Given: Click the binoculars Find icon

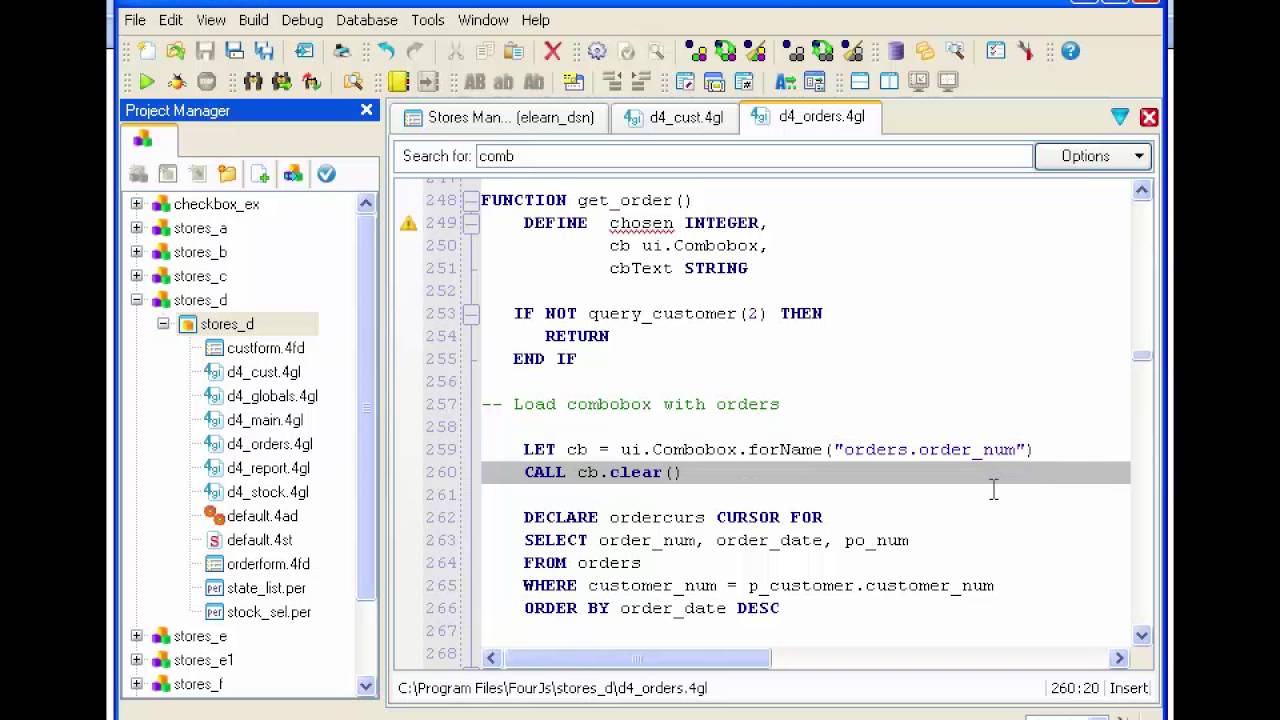Looking at the screenshot, I should tap(253, 82).
